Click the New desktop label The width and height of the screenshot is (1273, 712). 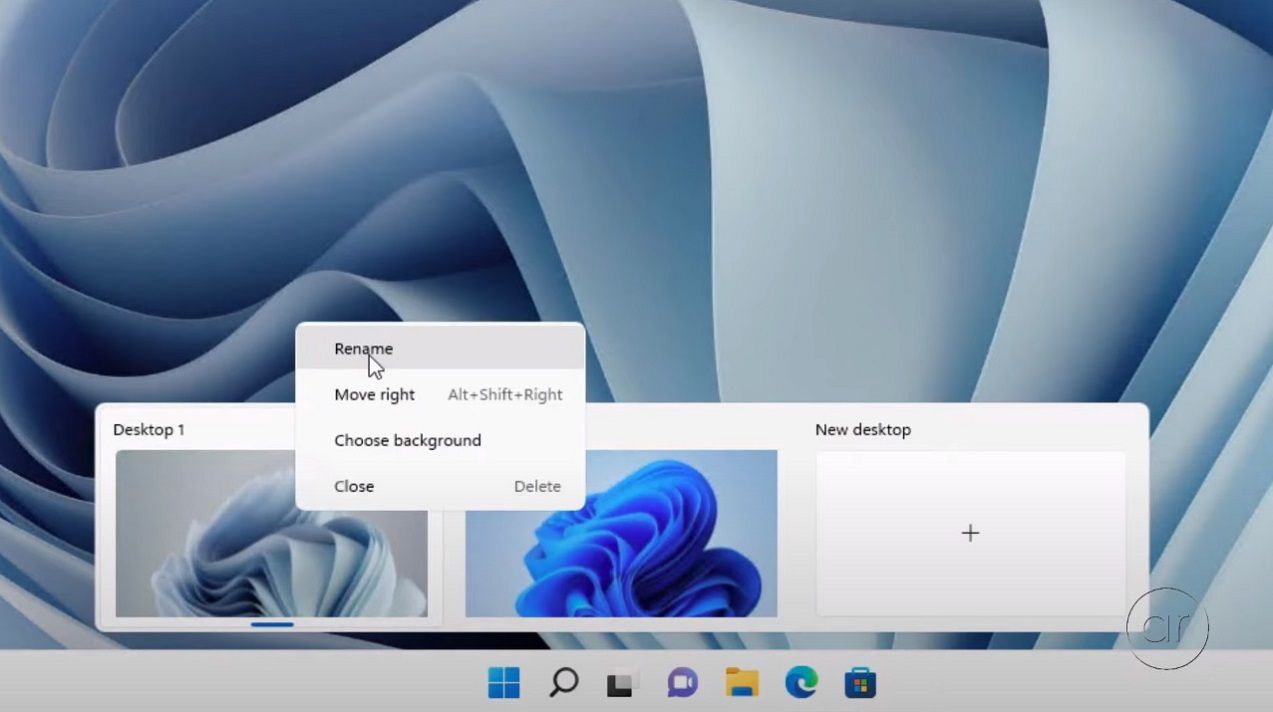863,429
